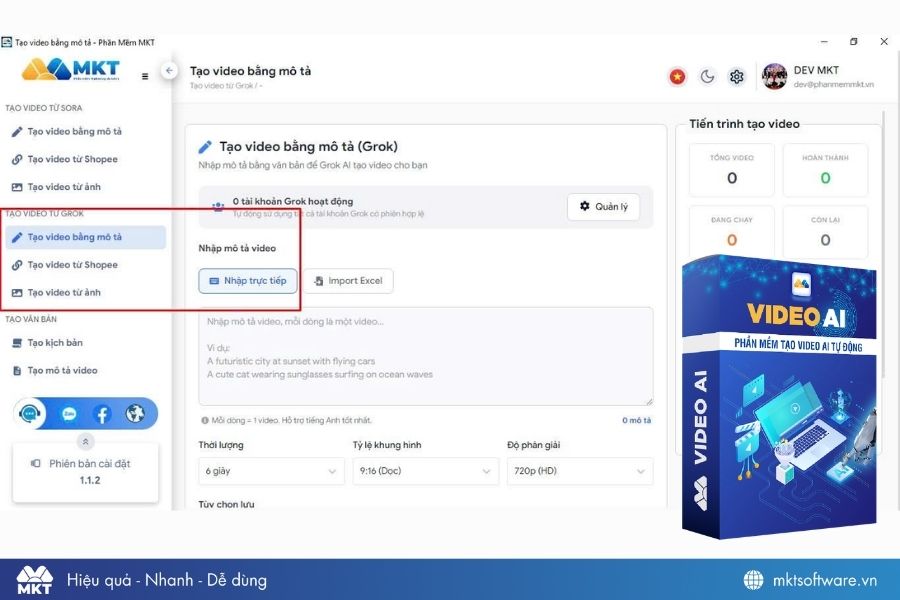Click the globe website icon in the sidebar
The height and width of the screenshot is (600, 900).
pos(137,413)
